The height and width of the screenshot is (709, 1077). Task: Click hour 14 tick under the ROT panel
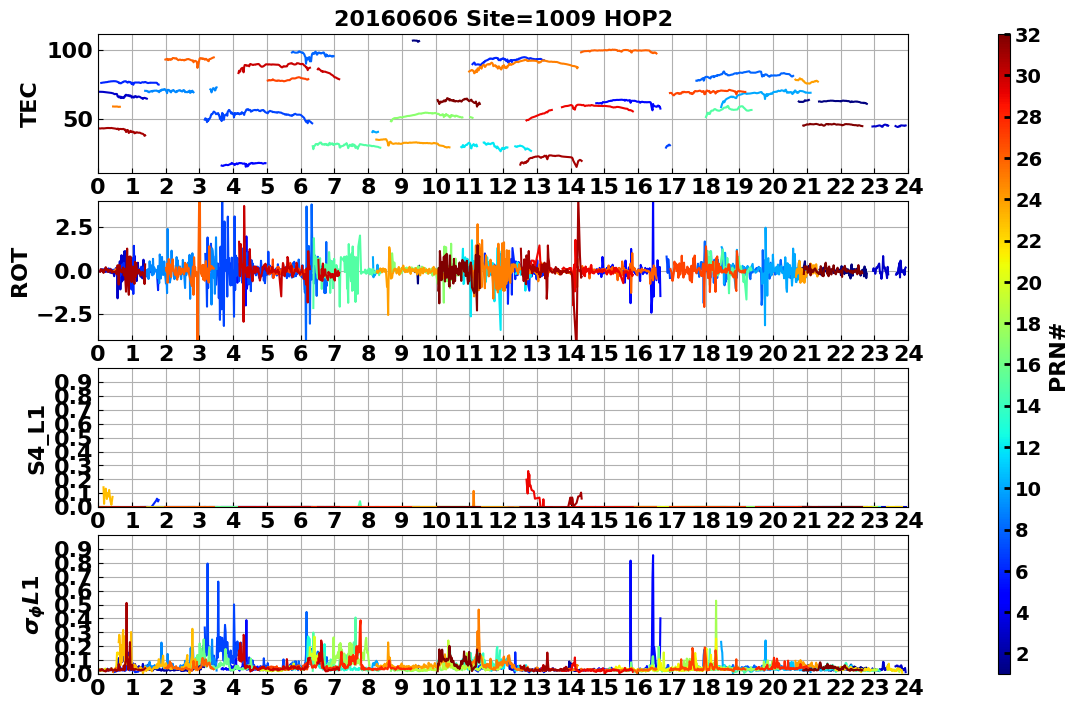(x=571, y=353)
